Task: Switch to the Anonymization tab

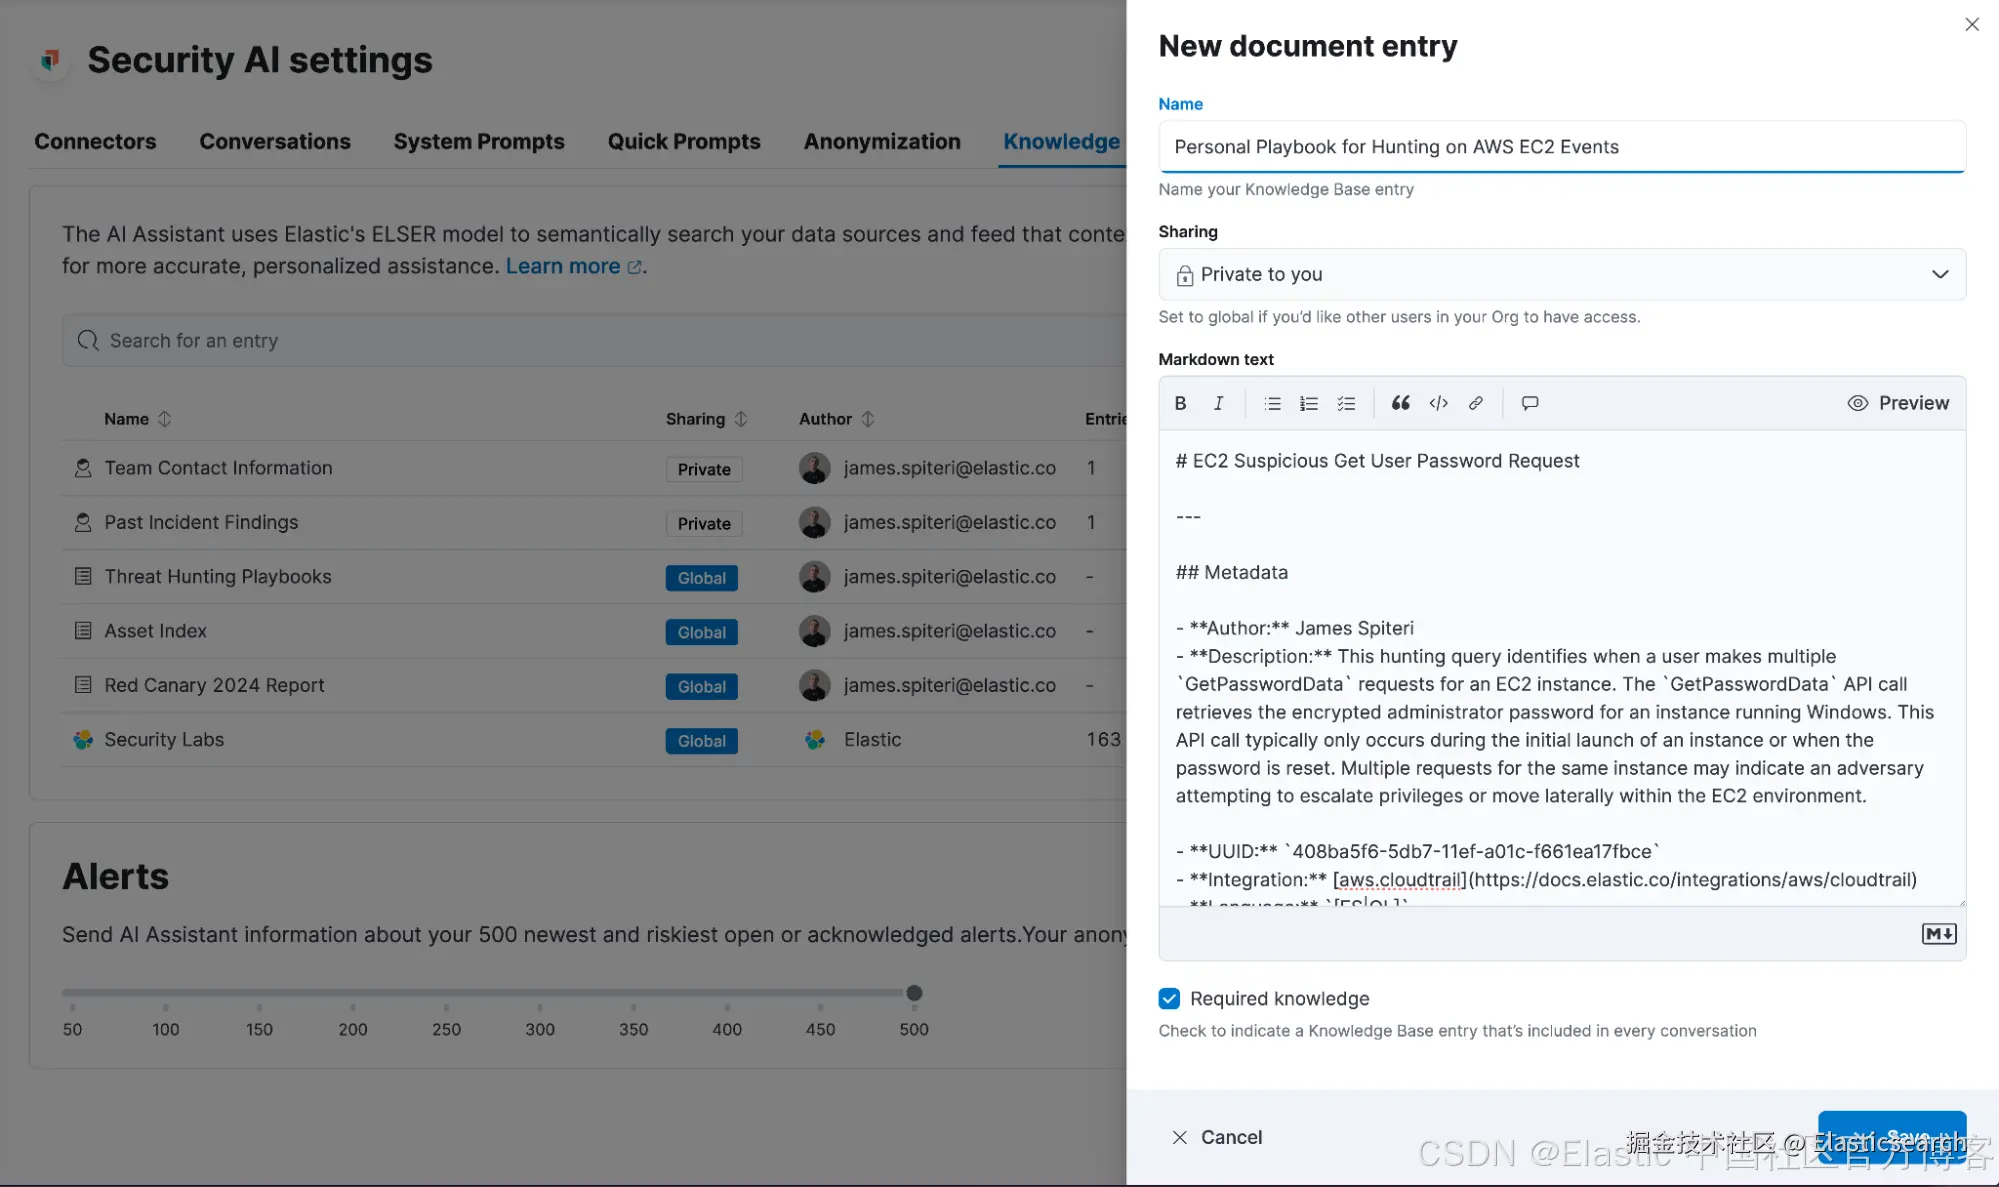Action: [881, 141]
